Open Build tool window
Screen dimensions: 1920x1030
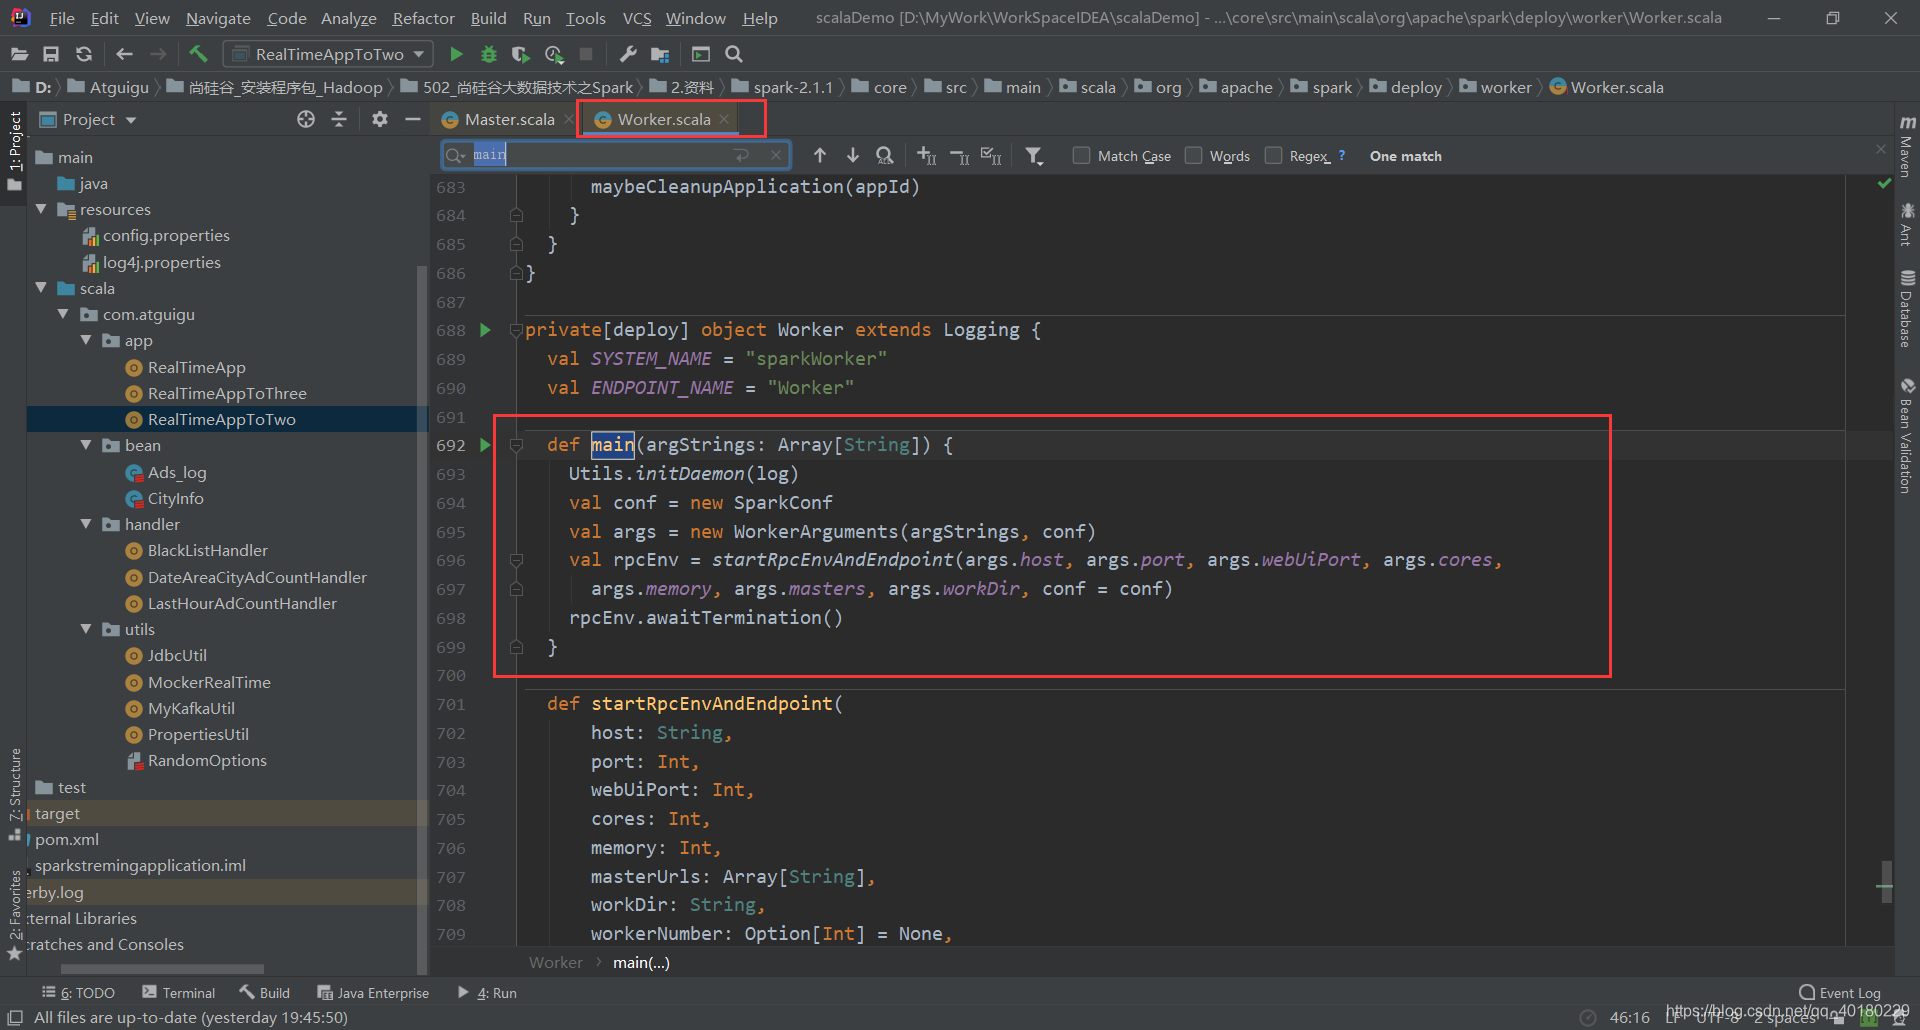[x=264, y=993]
